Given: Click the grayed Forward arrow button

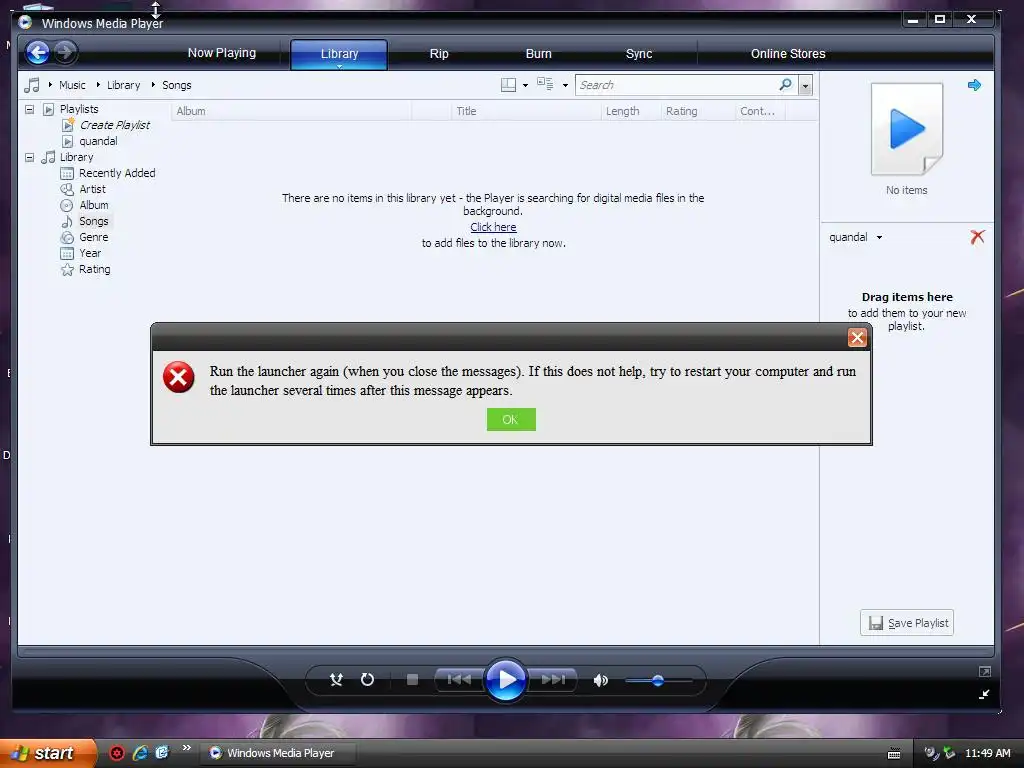Looking at the screenshot, I should tap(65, 52).
